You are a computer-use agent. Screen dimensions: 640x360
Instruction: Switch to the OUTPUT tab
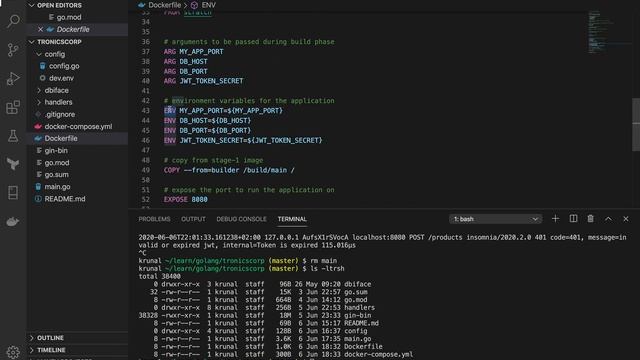193,219
